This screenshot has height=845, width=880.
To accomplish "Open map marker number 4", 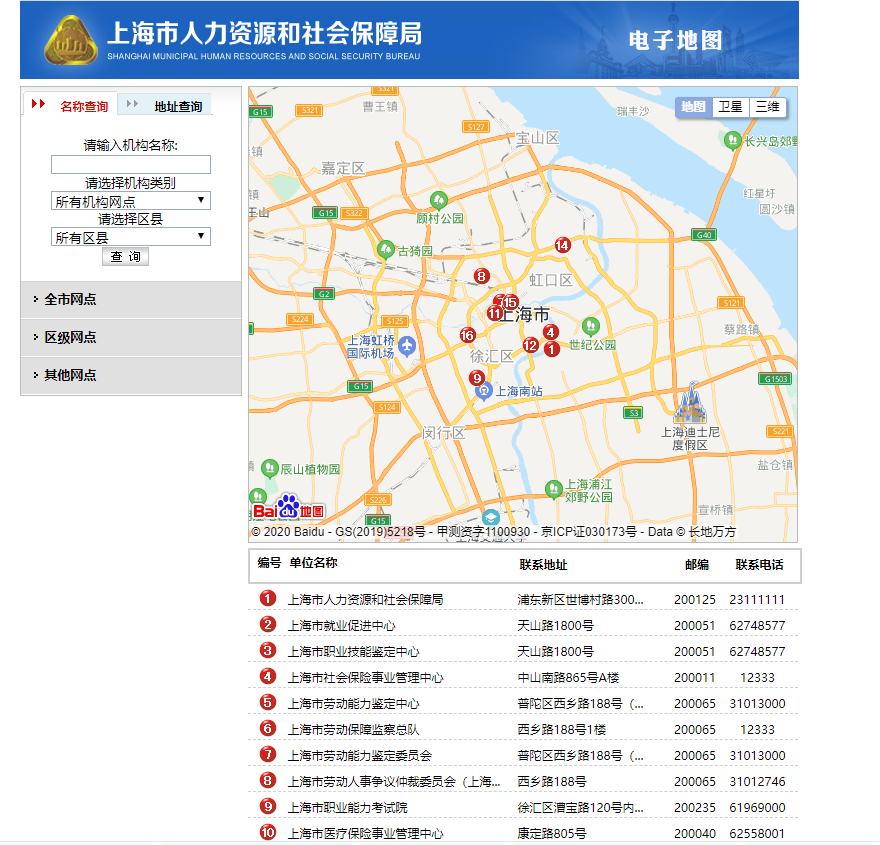I will coord(551,332).
